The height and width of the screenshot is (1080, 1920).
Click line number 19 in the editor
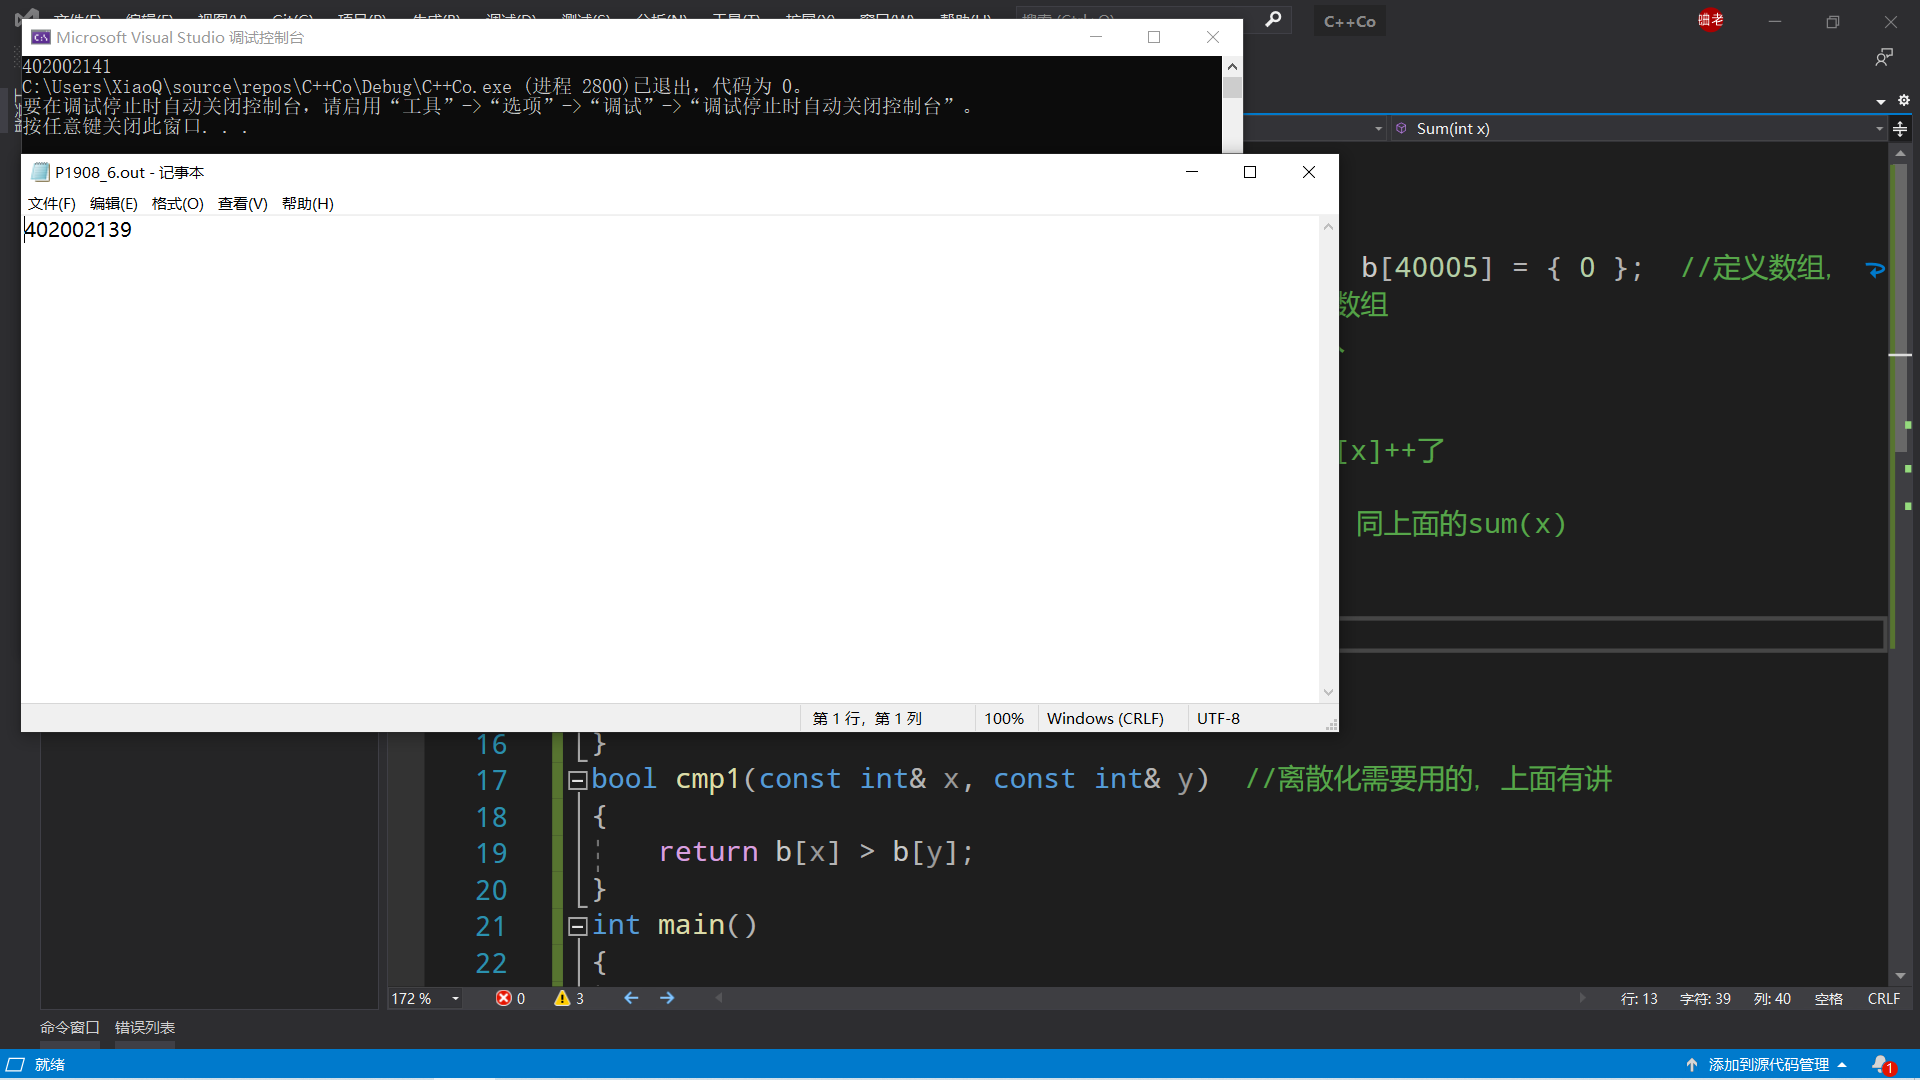[x=491, y=853]
